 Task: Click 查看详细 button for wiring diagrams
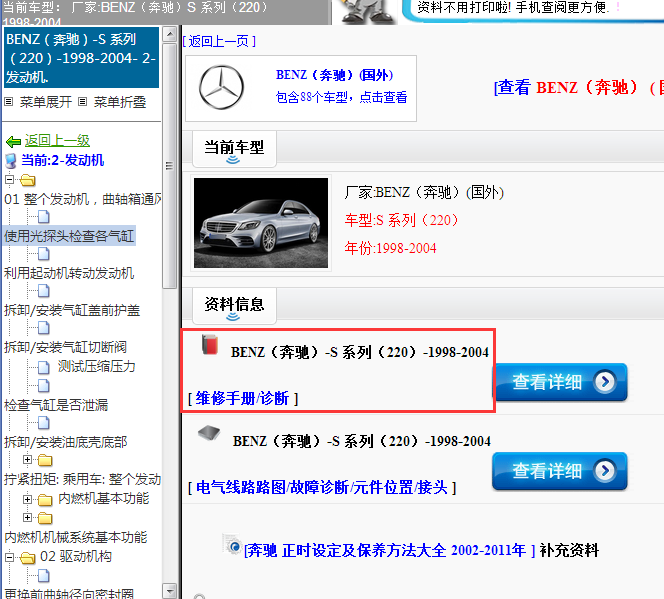[560, 471]
